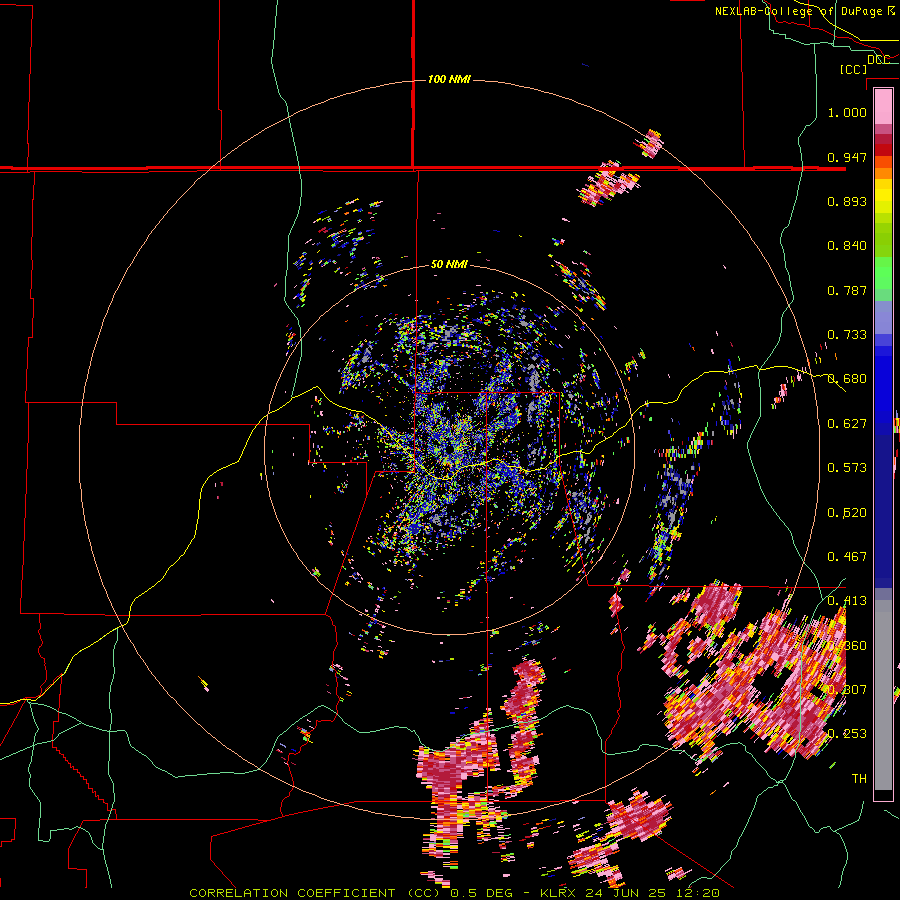Click the 0.520 value on the color scale
Screen dimensions: 900x900
coord(847,513)
